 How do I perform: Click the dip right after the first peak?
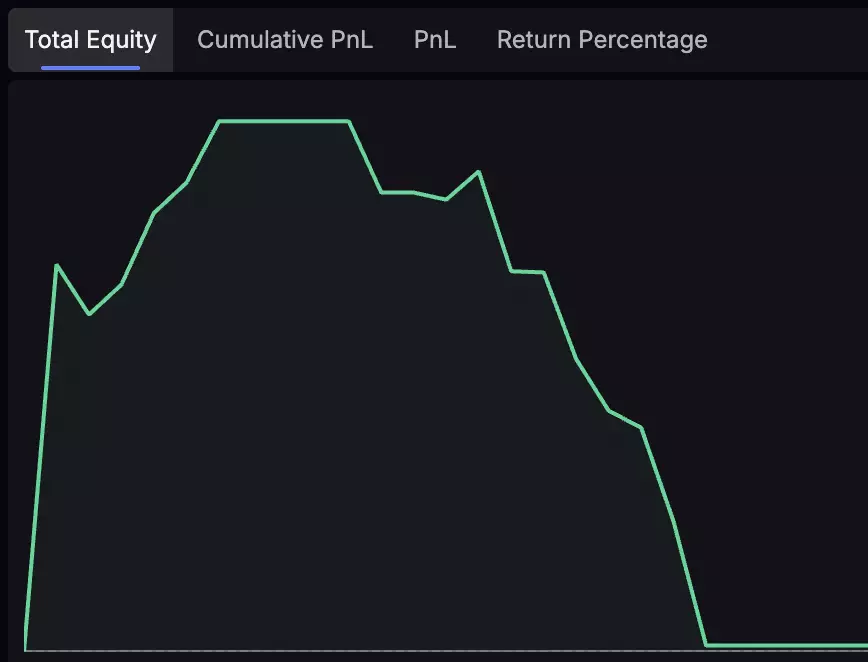89,314
